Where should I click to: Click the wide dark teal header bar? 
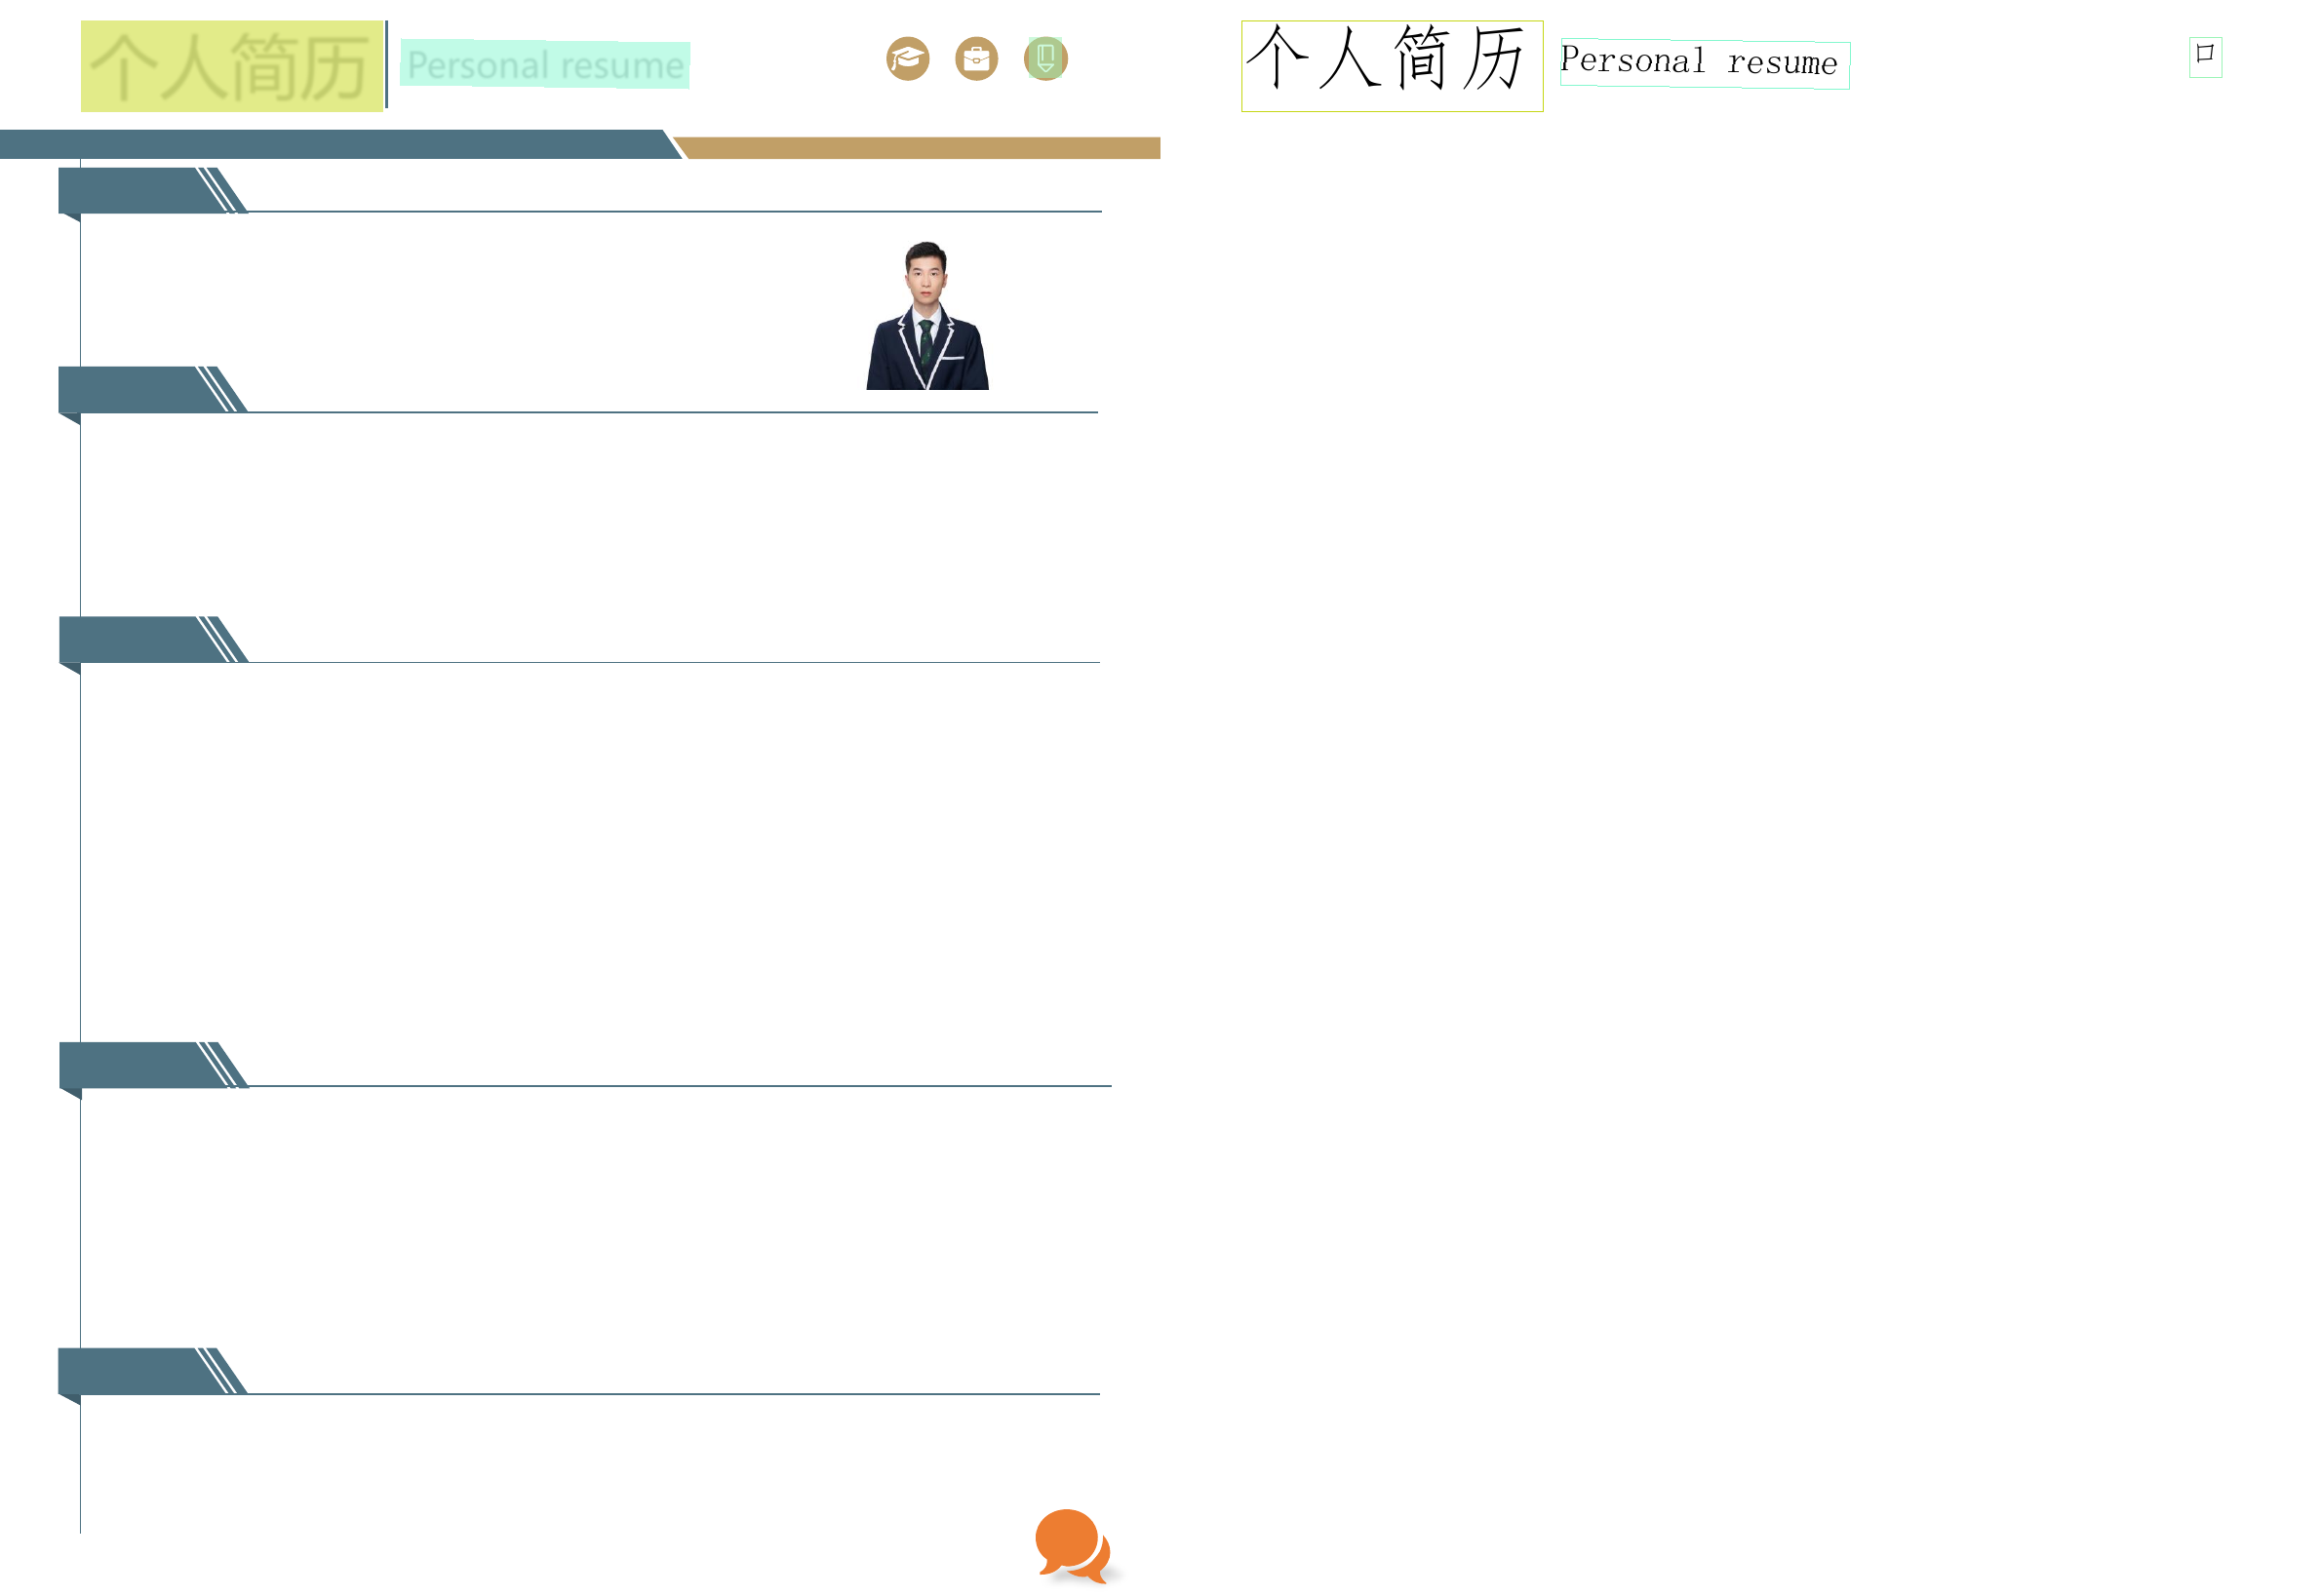click(x=330, y=144)
